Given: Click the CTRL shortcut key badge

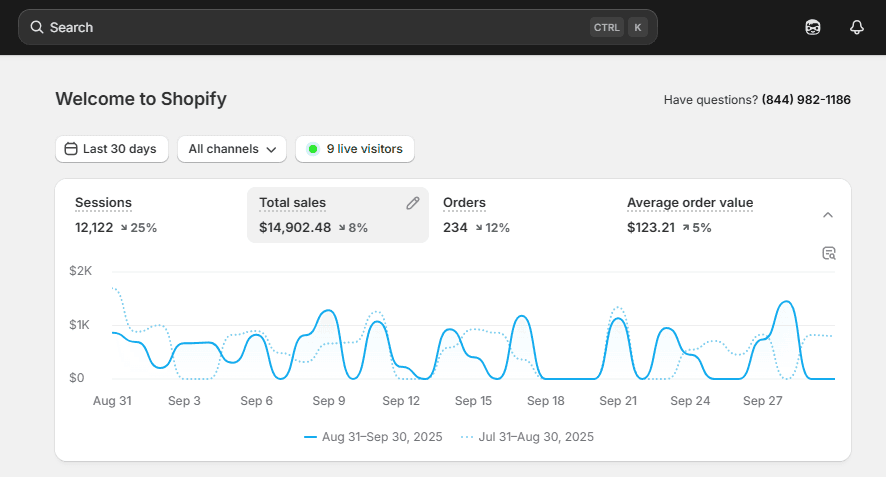Looking at the screenshot, I should point(606,27).
